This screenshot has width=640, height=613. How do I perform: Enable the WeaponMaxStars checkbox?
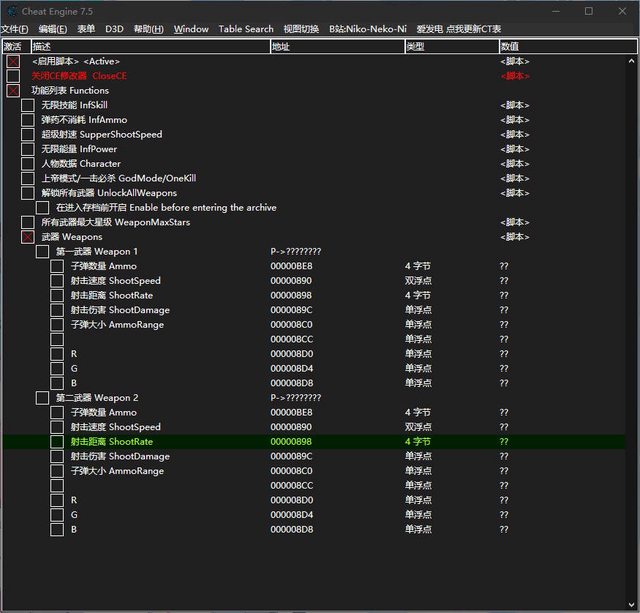28,222
